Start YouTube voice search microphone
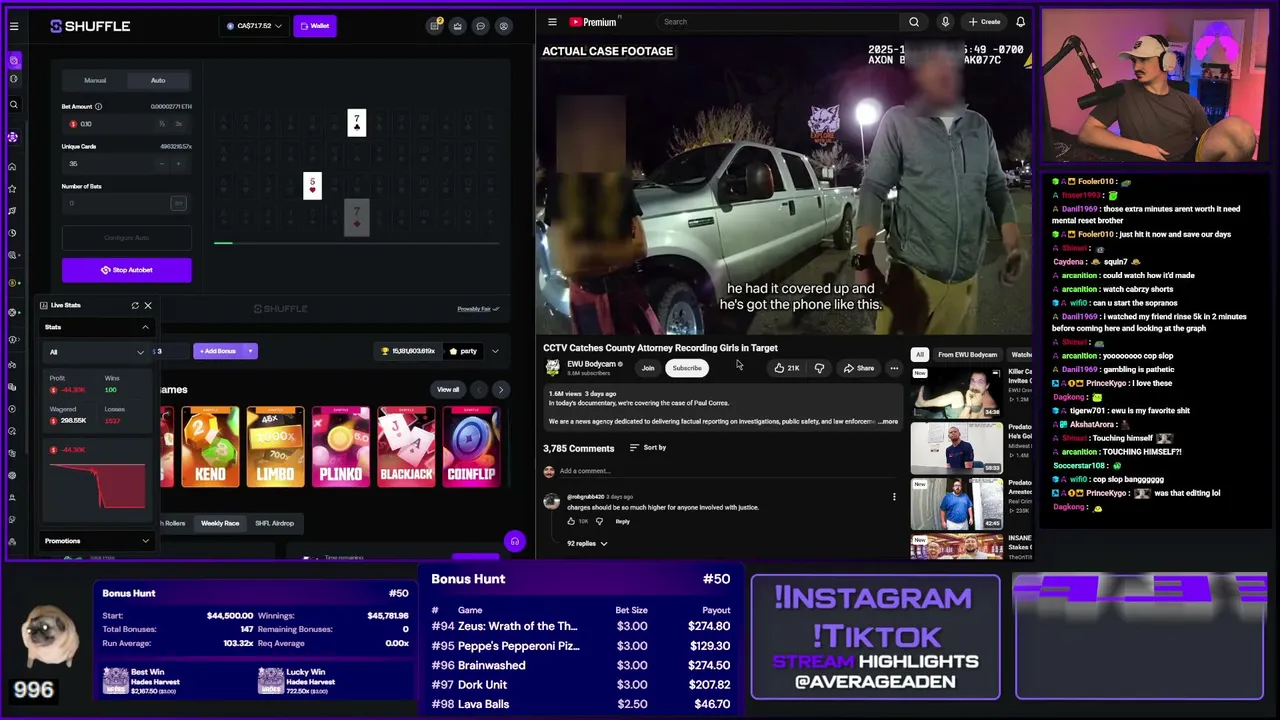This screenshot has height=720, width=1280. click(945, 22)
